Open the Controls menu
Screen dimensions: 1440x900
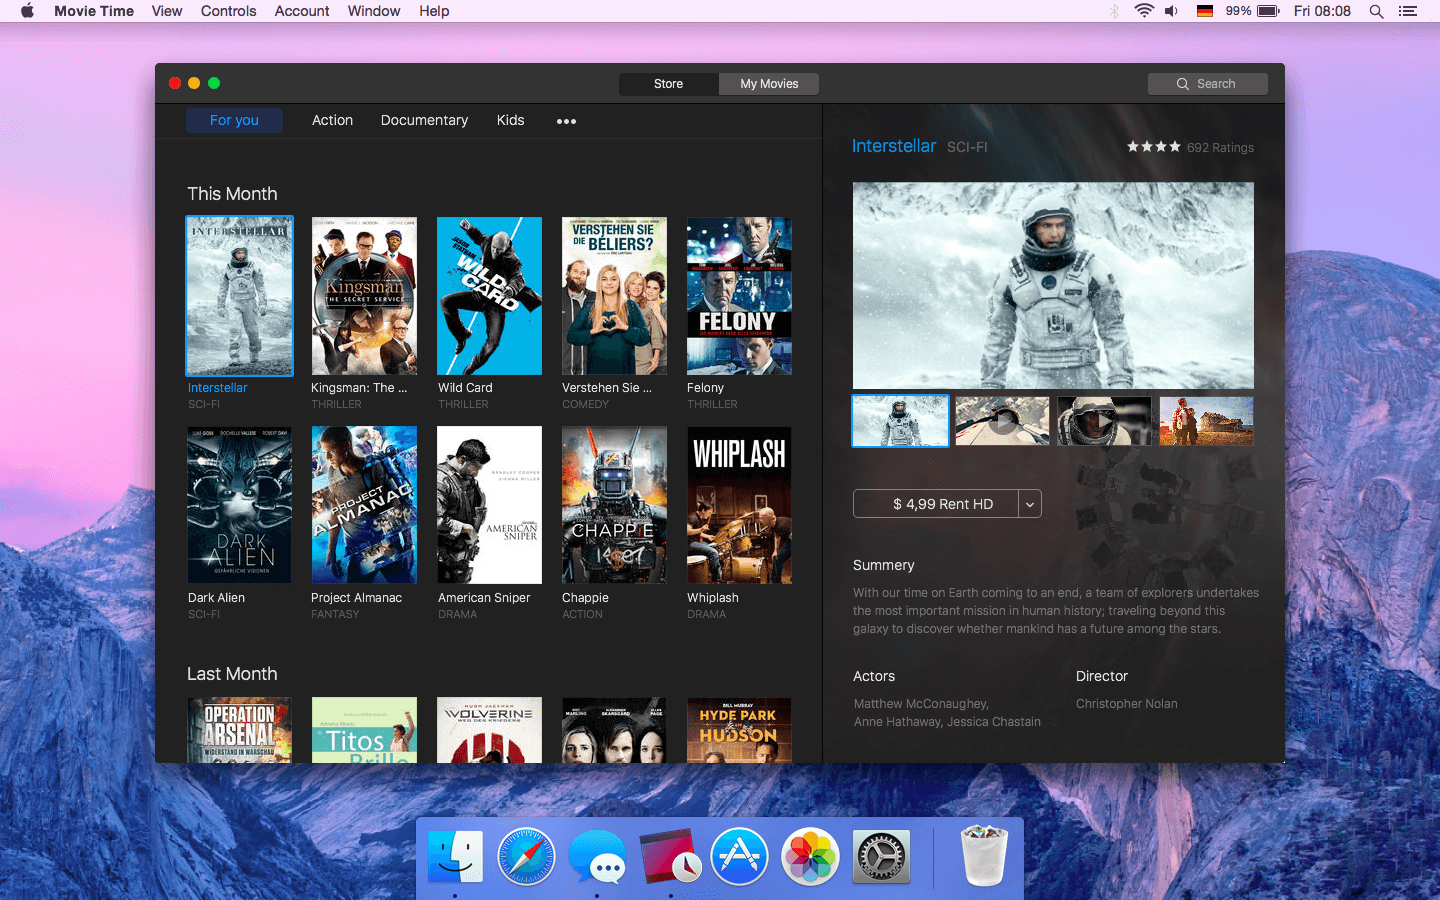[229, 11]
